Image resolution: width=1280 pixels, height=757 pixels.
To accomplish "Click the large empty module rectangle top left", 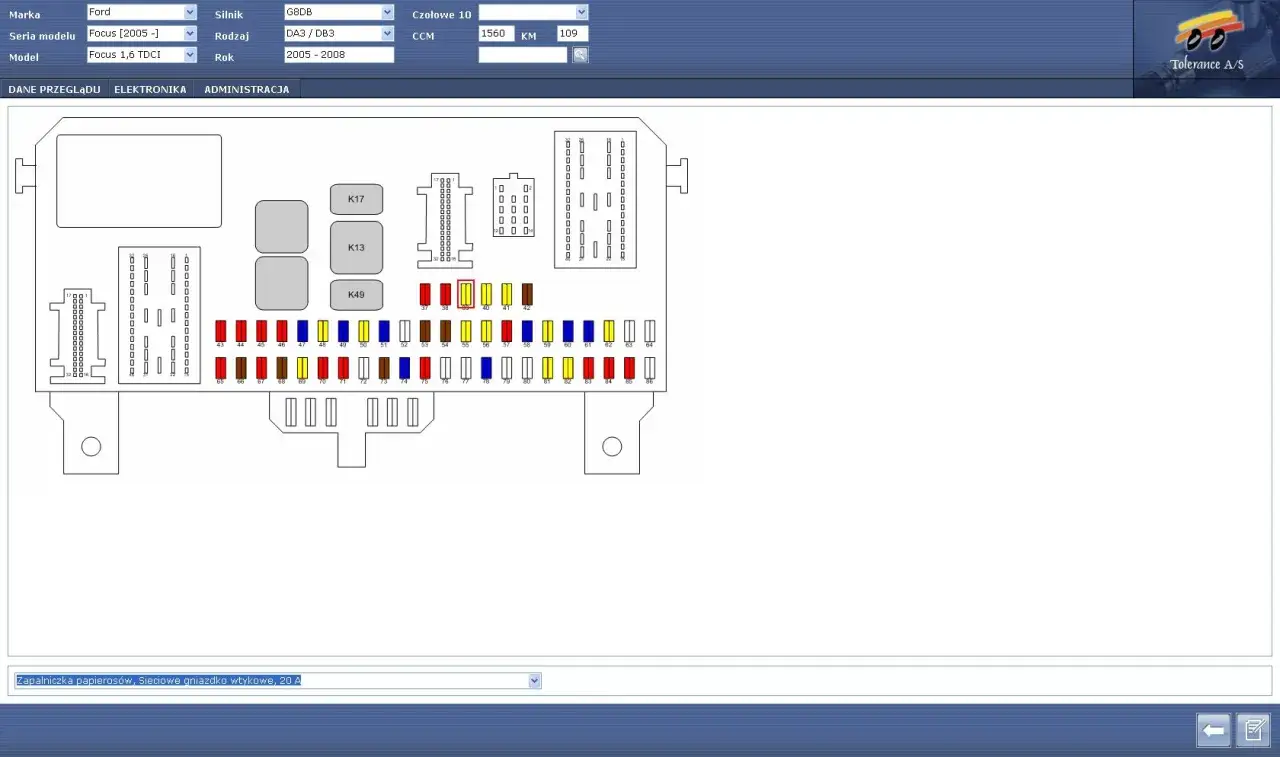I will pyautogui.click(x=139, y=181).
